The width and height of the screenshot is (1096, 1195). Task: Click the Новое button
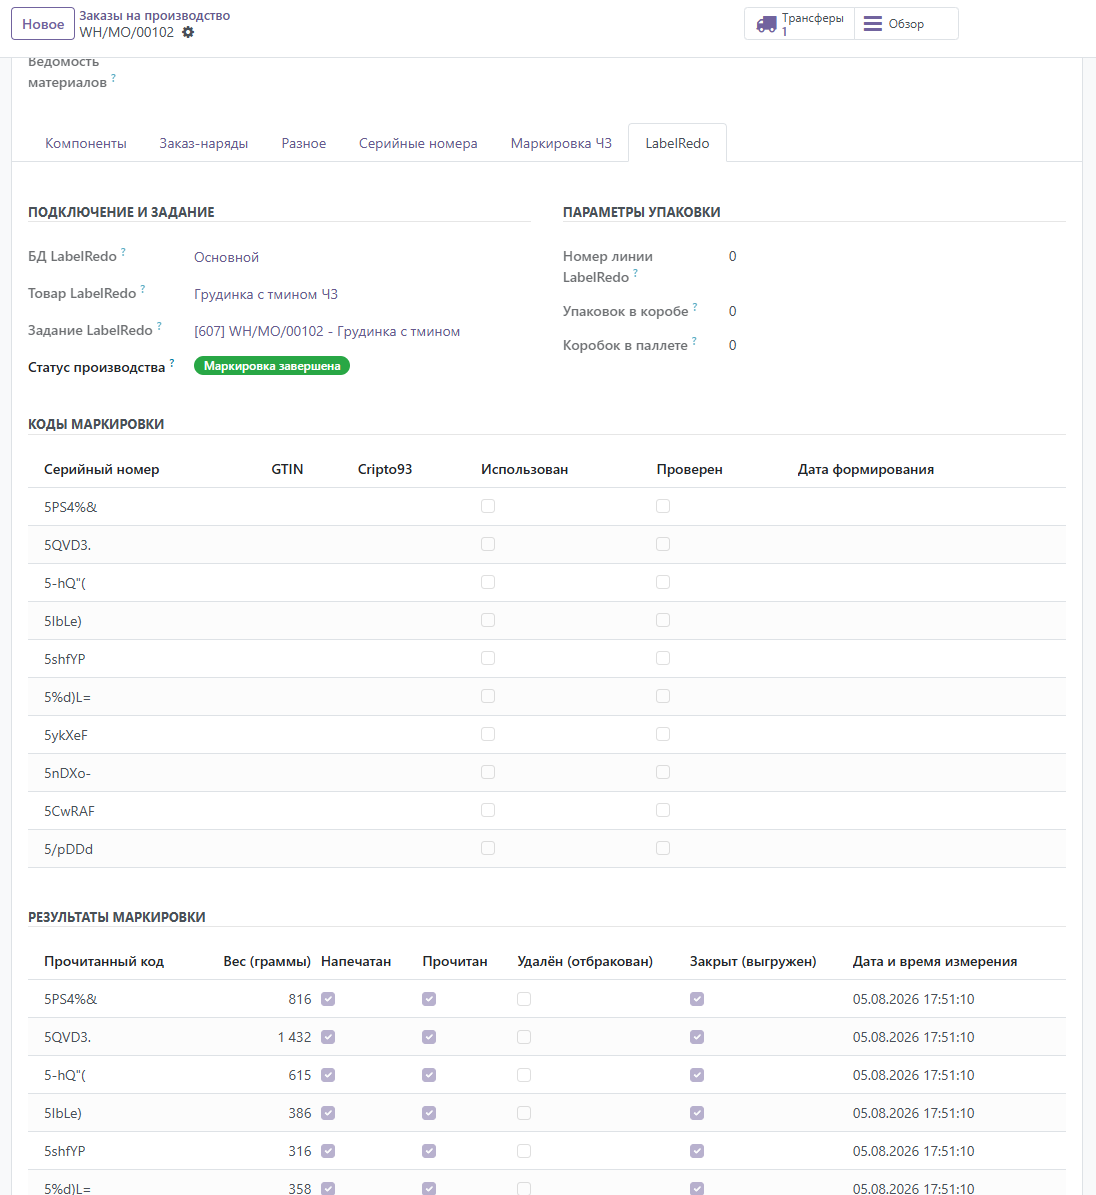pyautogui.click(x=43, y=24)
